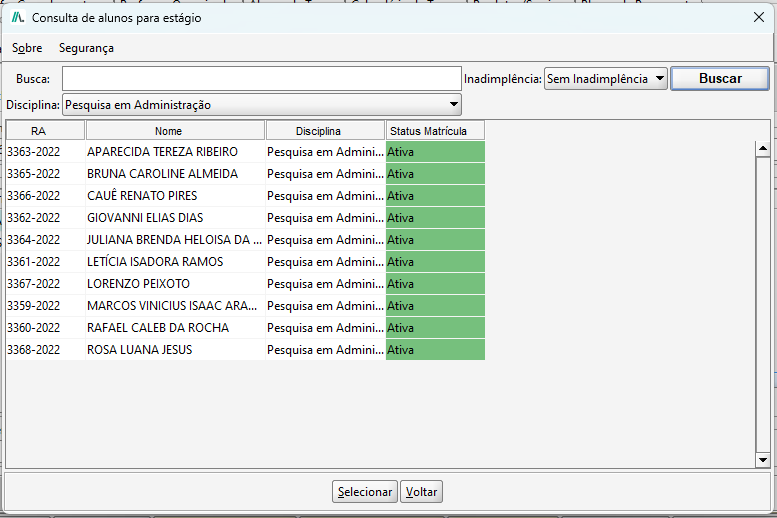Sort by the Nome column header
Image resolution: width=777 pixels, height=518 pixels.
point(175,131)
